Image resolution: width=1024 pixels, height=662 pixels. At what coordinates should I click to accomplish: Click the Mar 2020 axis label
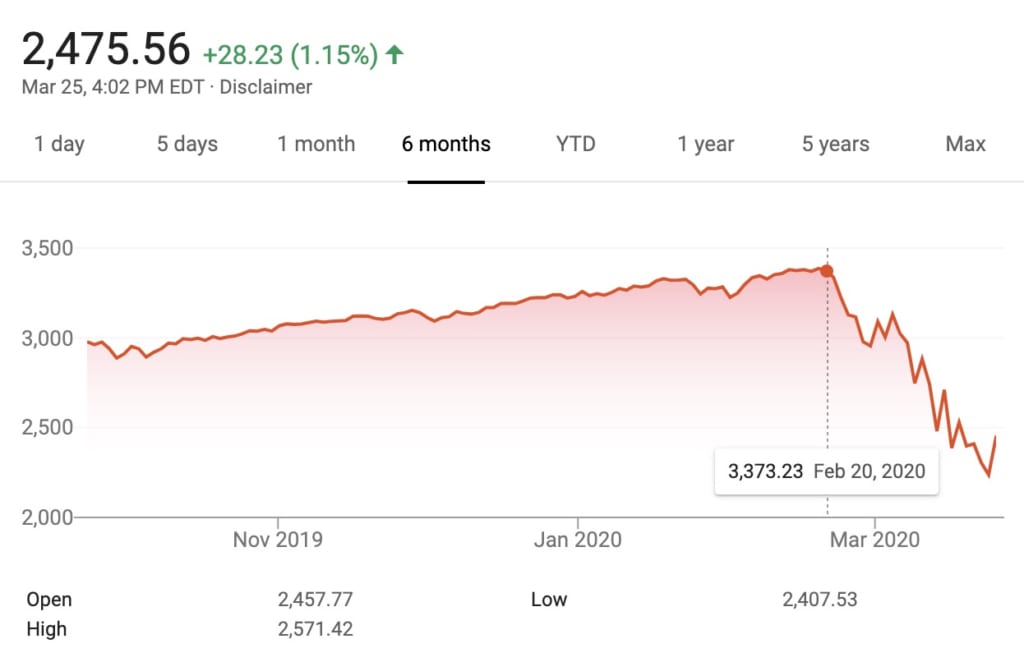tap(875, 540)
